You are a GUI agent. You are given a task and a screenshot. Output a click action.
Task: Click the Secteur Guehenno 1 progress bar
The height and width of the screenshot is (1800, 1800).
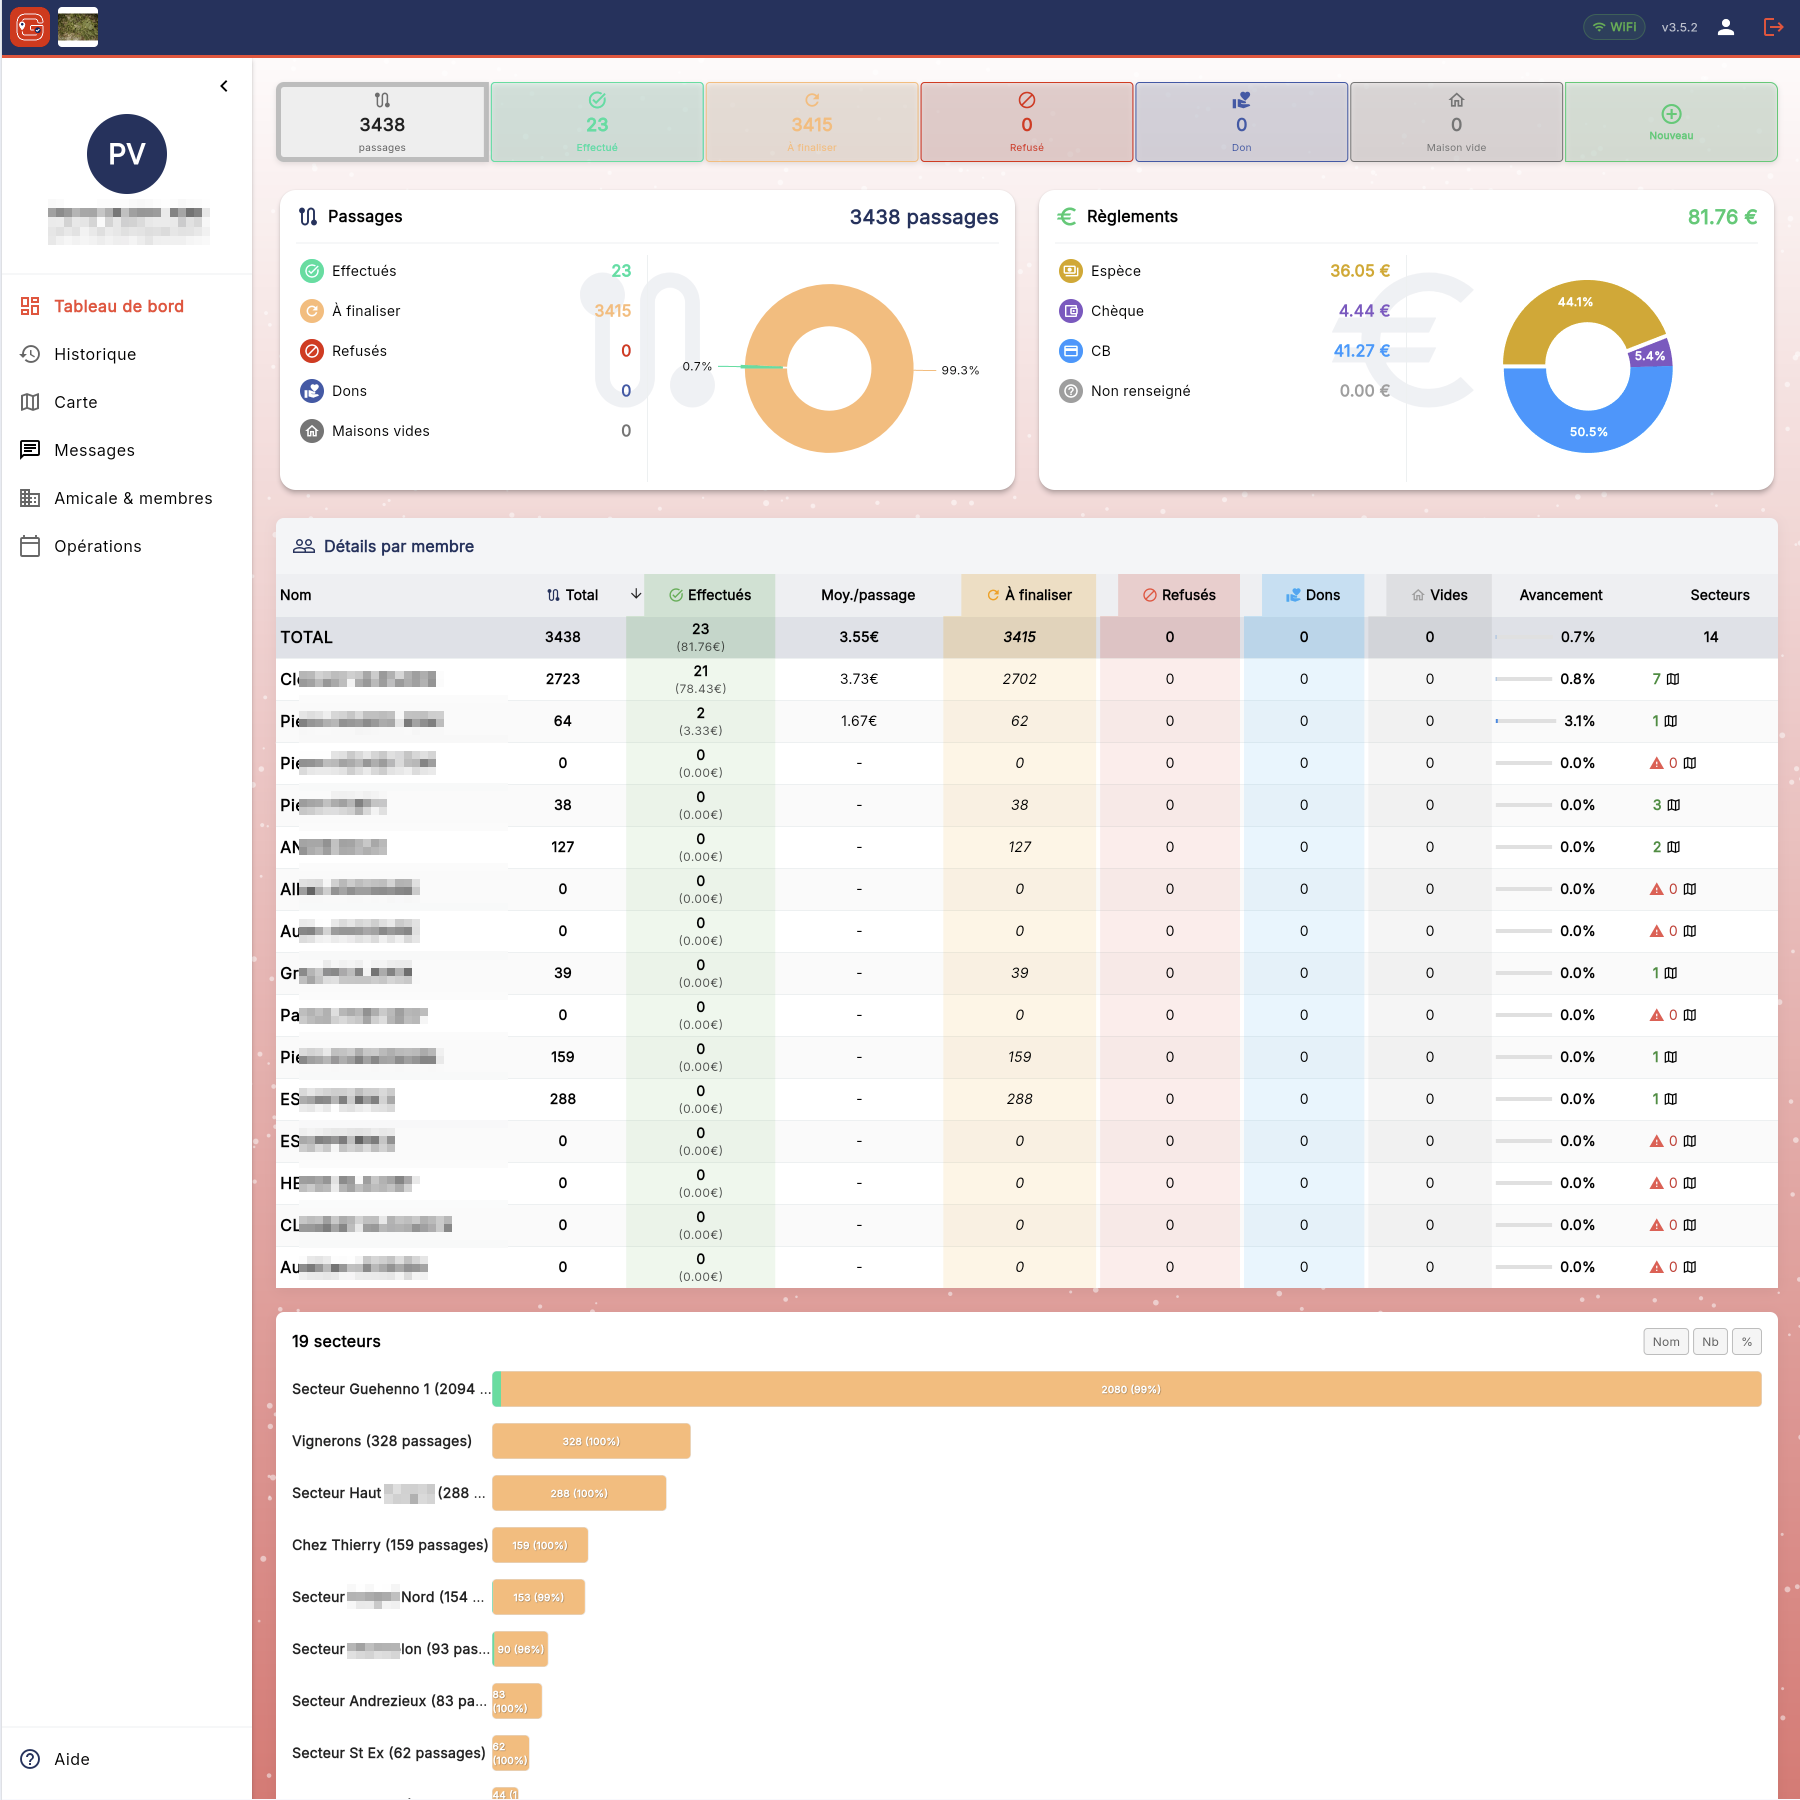1130,1389
